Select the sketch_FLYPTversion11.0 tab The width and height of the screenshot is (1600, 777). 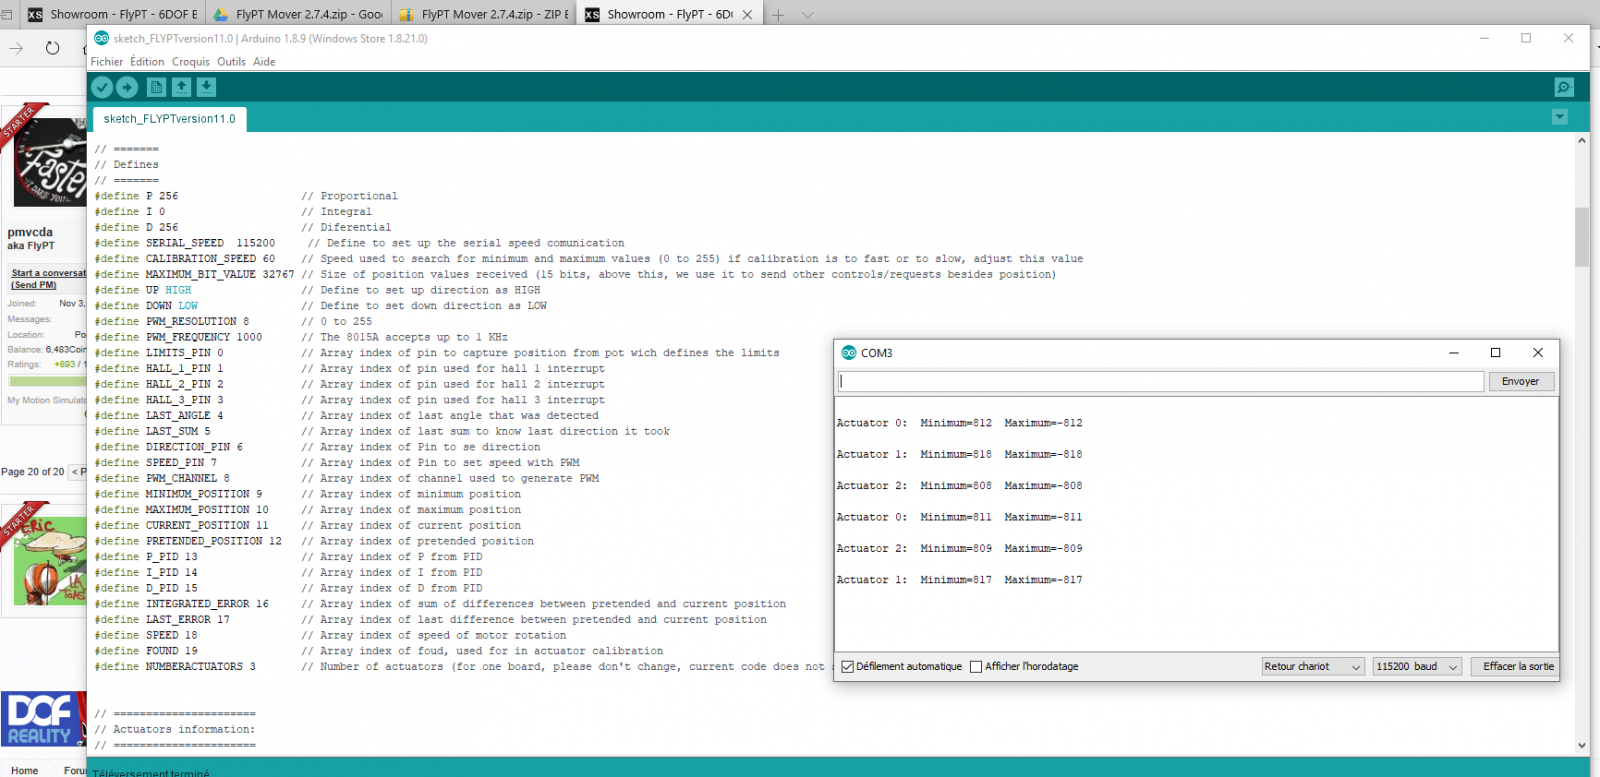coord(169,119)
